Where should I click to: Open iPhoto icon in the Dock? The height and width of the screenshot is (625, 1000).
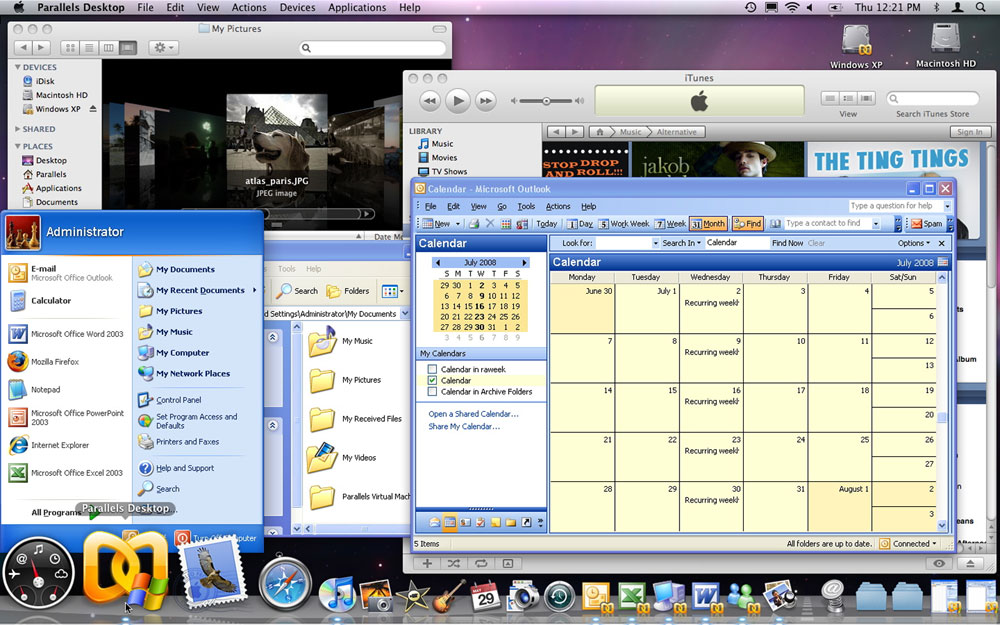click(x=376, y=594)
